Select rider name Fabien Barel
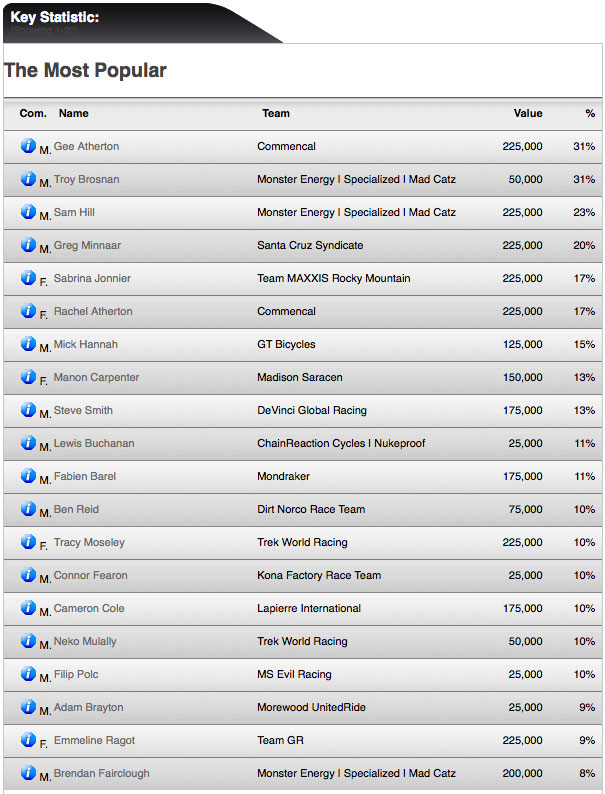The height and width of the screenshot is (794, 605). [x=85, y=476]
